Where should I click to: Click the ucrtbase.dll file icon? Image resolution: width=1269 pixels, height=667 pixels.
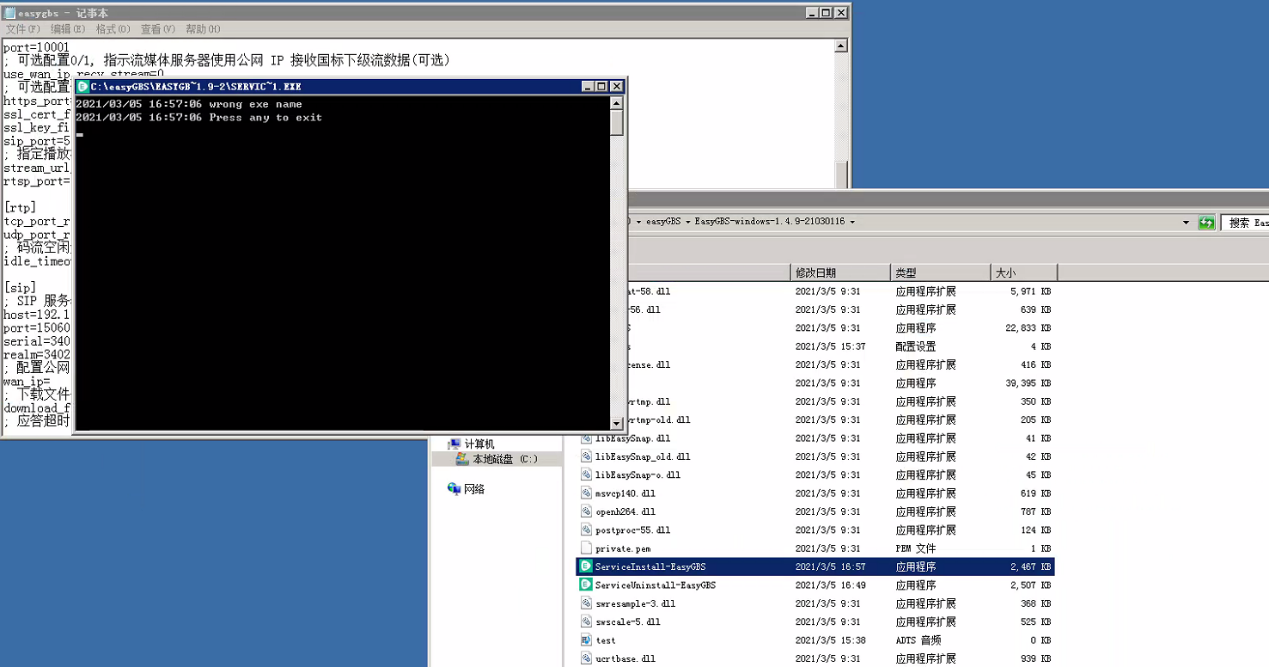(x=586, y=658)
